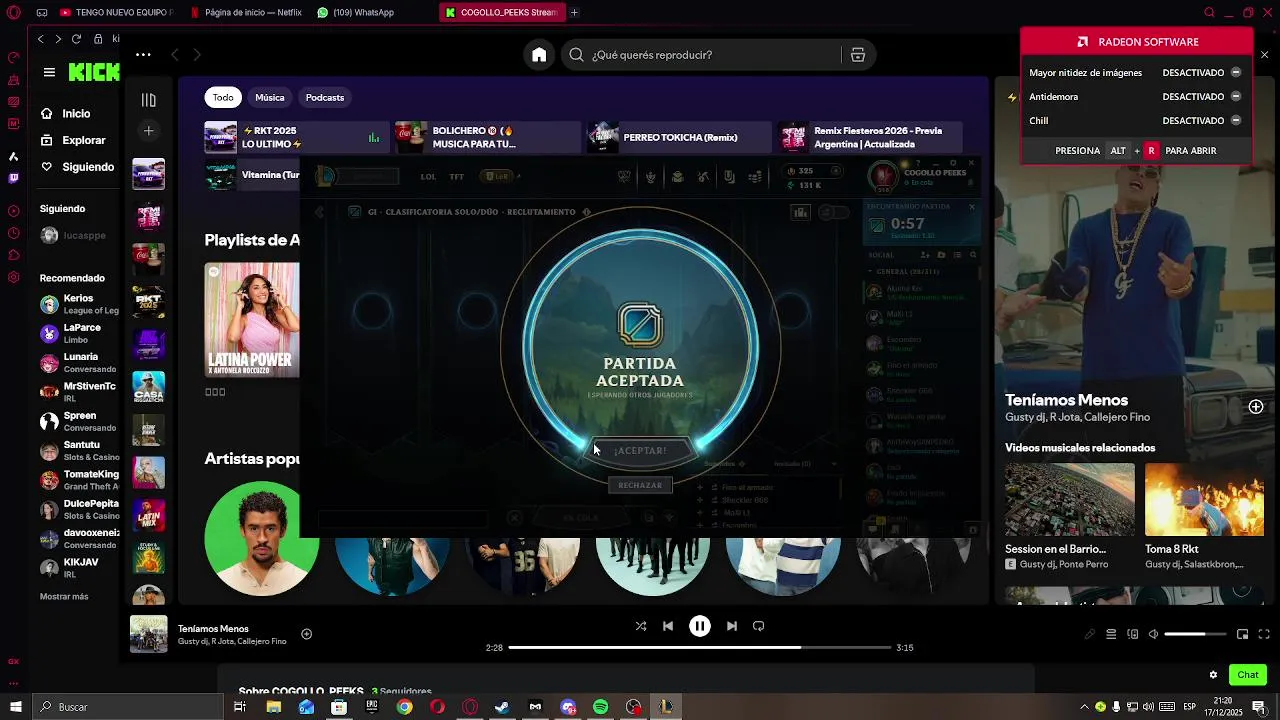Toggle shuffle in the Spotify player

pyautogui.click(x=641, y=626)
